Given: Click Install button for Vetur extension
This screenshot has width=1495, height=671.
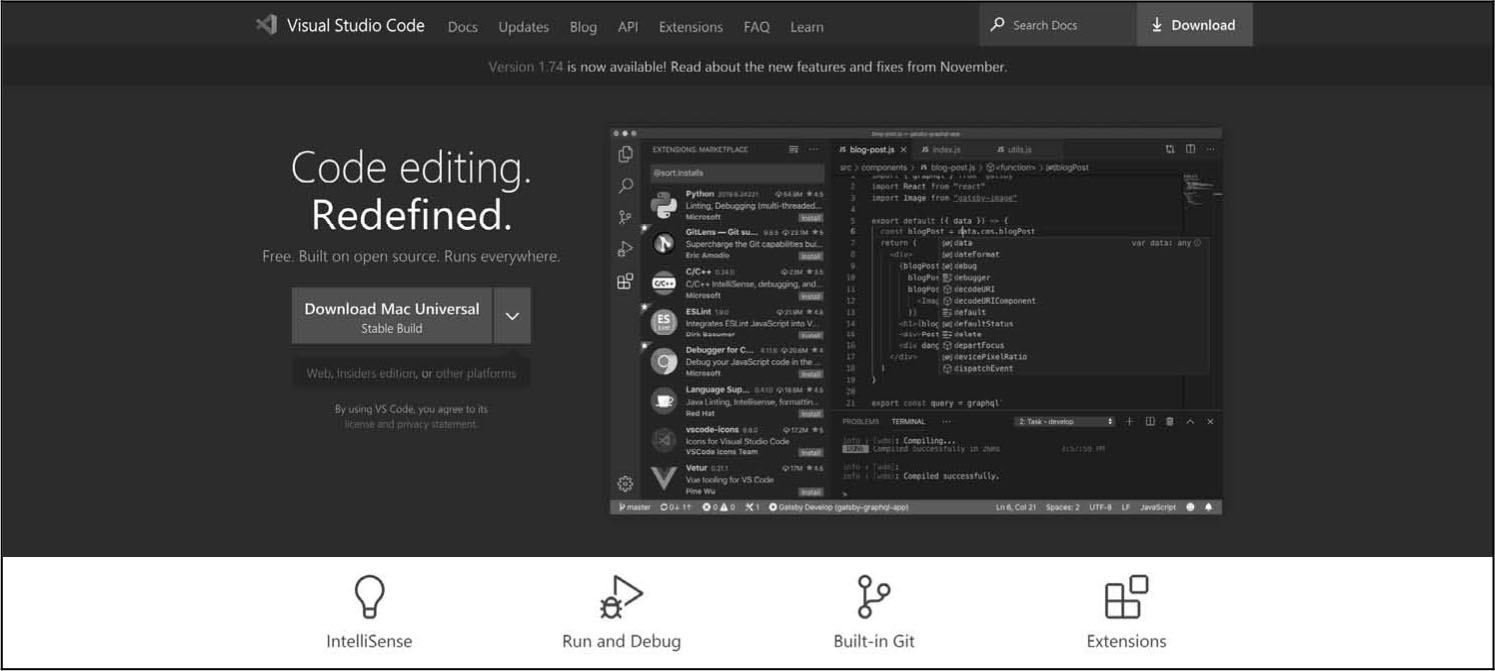Looking at the screenshot, I should pyautogui.click(x=810, y=492).
